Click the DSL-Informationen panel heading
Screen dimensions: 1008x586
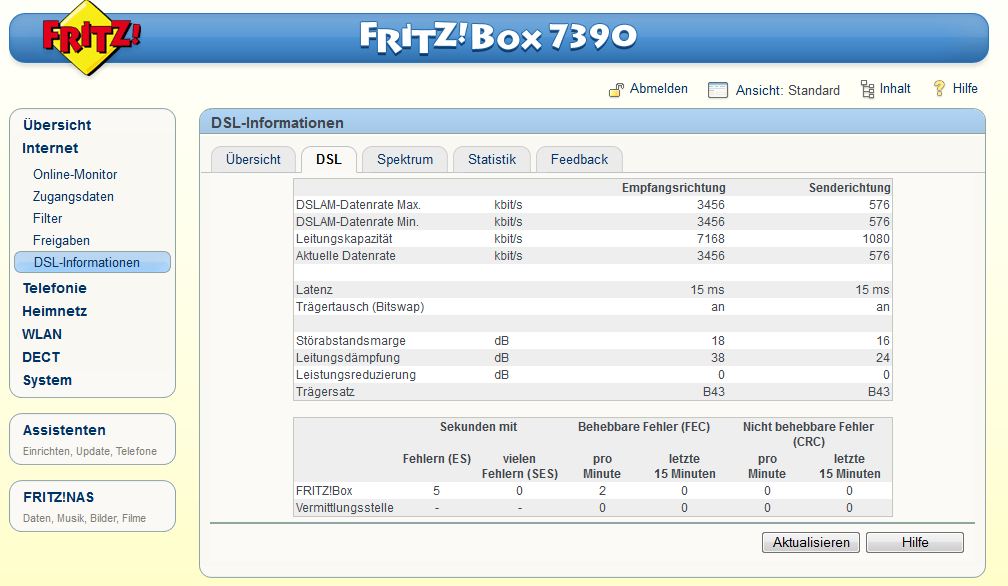277,123
